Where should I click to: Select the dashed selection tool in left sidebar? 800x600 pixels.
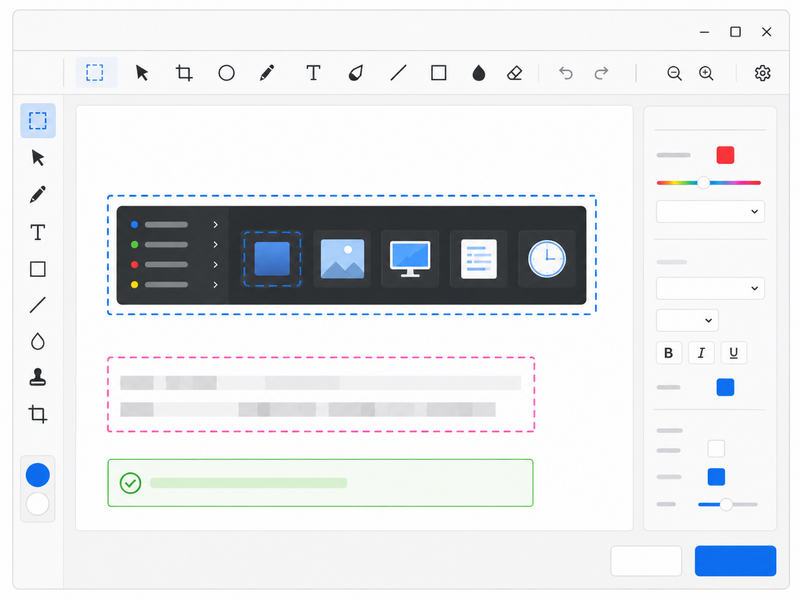[x=38, y=121]
